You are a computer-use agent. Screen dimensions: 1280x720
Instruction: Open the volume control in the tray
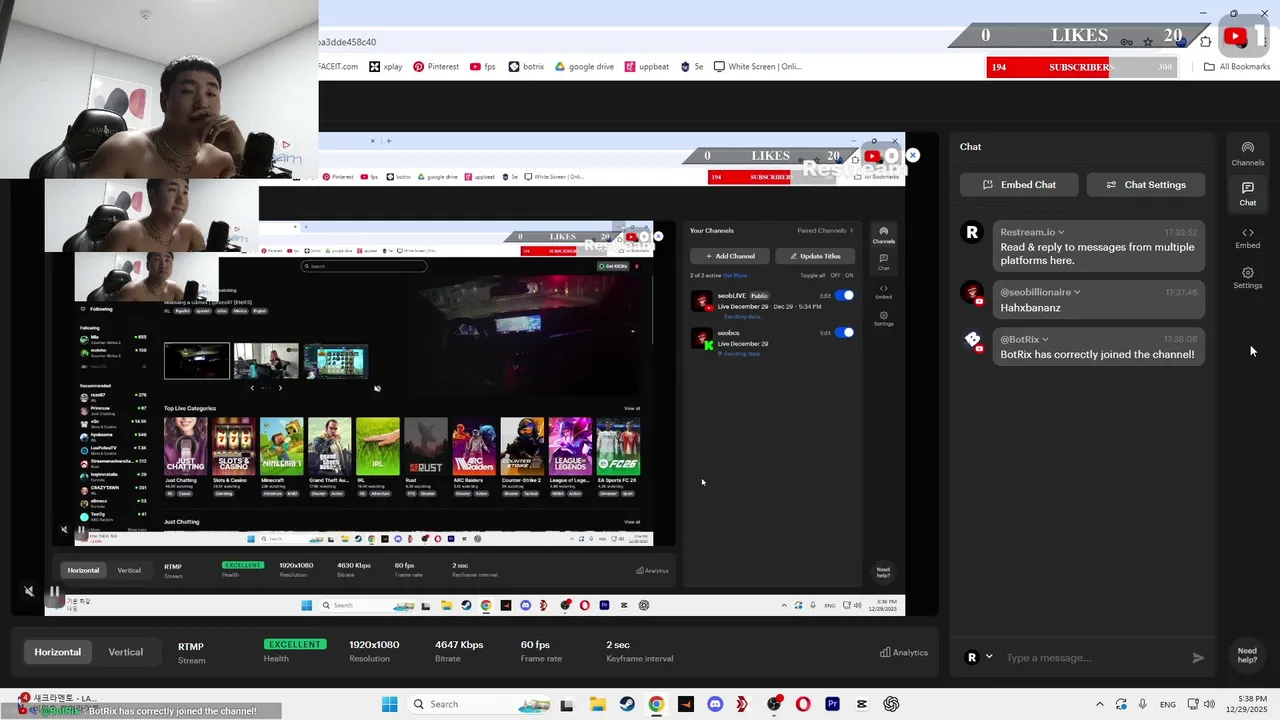1209,704
